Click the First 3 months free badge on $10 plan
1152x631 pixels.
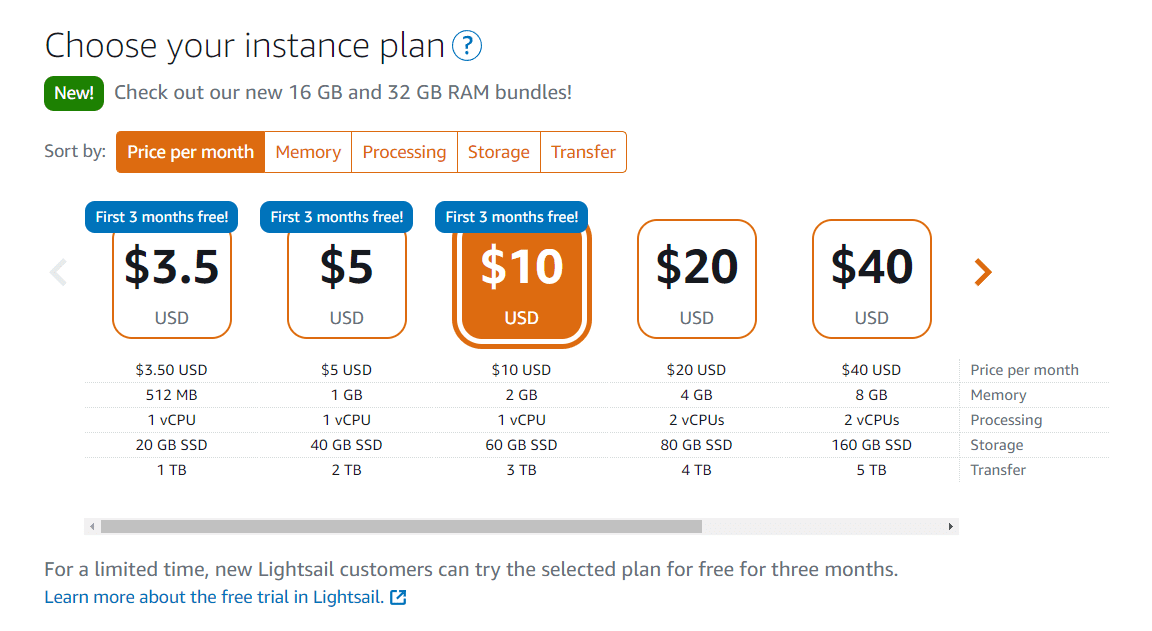point(511,217)
